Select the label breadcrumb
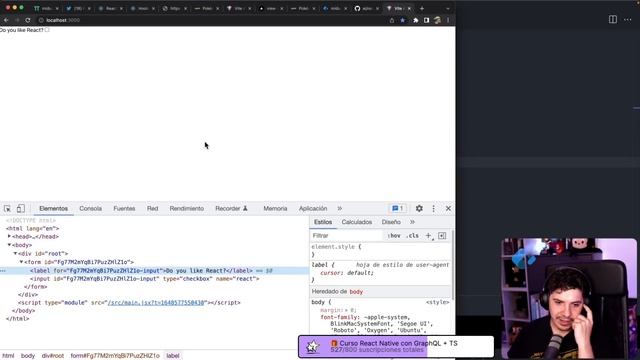The image size is (640, 360). pos(173,356)
